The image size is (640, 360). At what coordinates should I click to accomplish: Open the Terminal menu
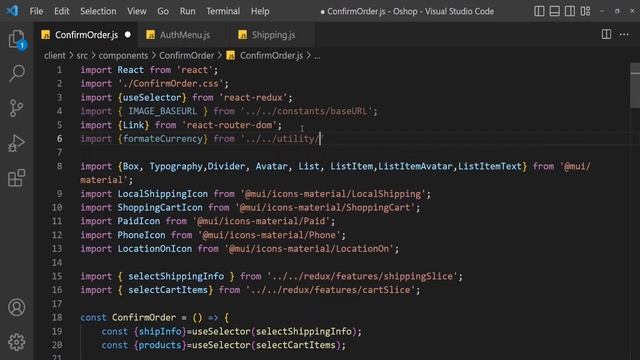tap(223, 11)
